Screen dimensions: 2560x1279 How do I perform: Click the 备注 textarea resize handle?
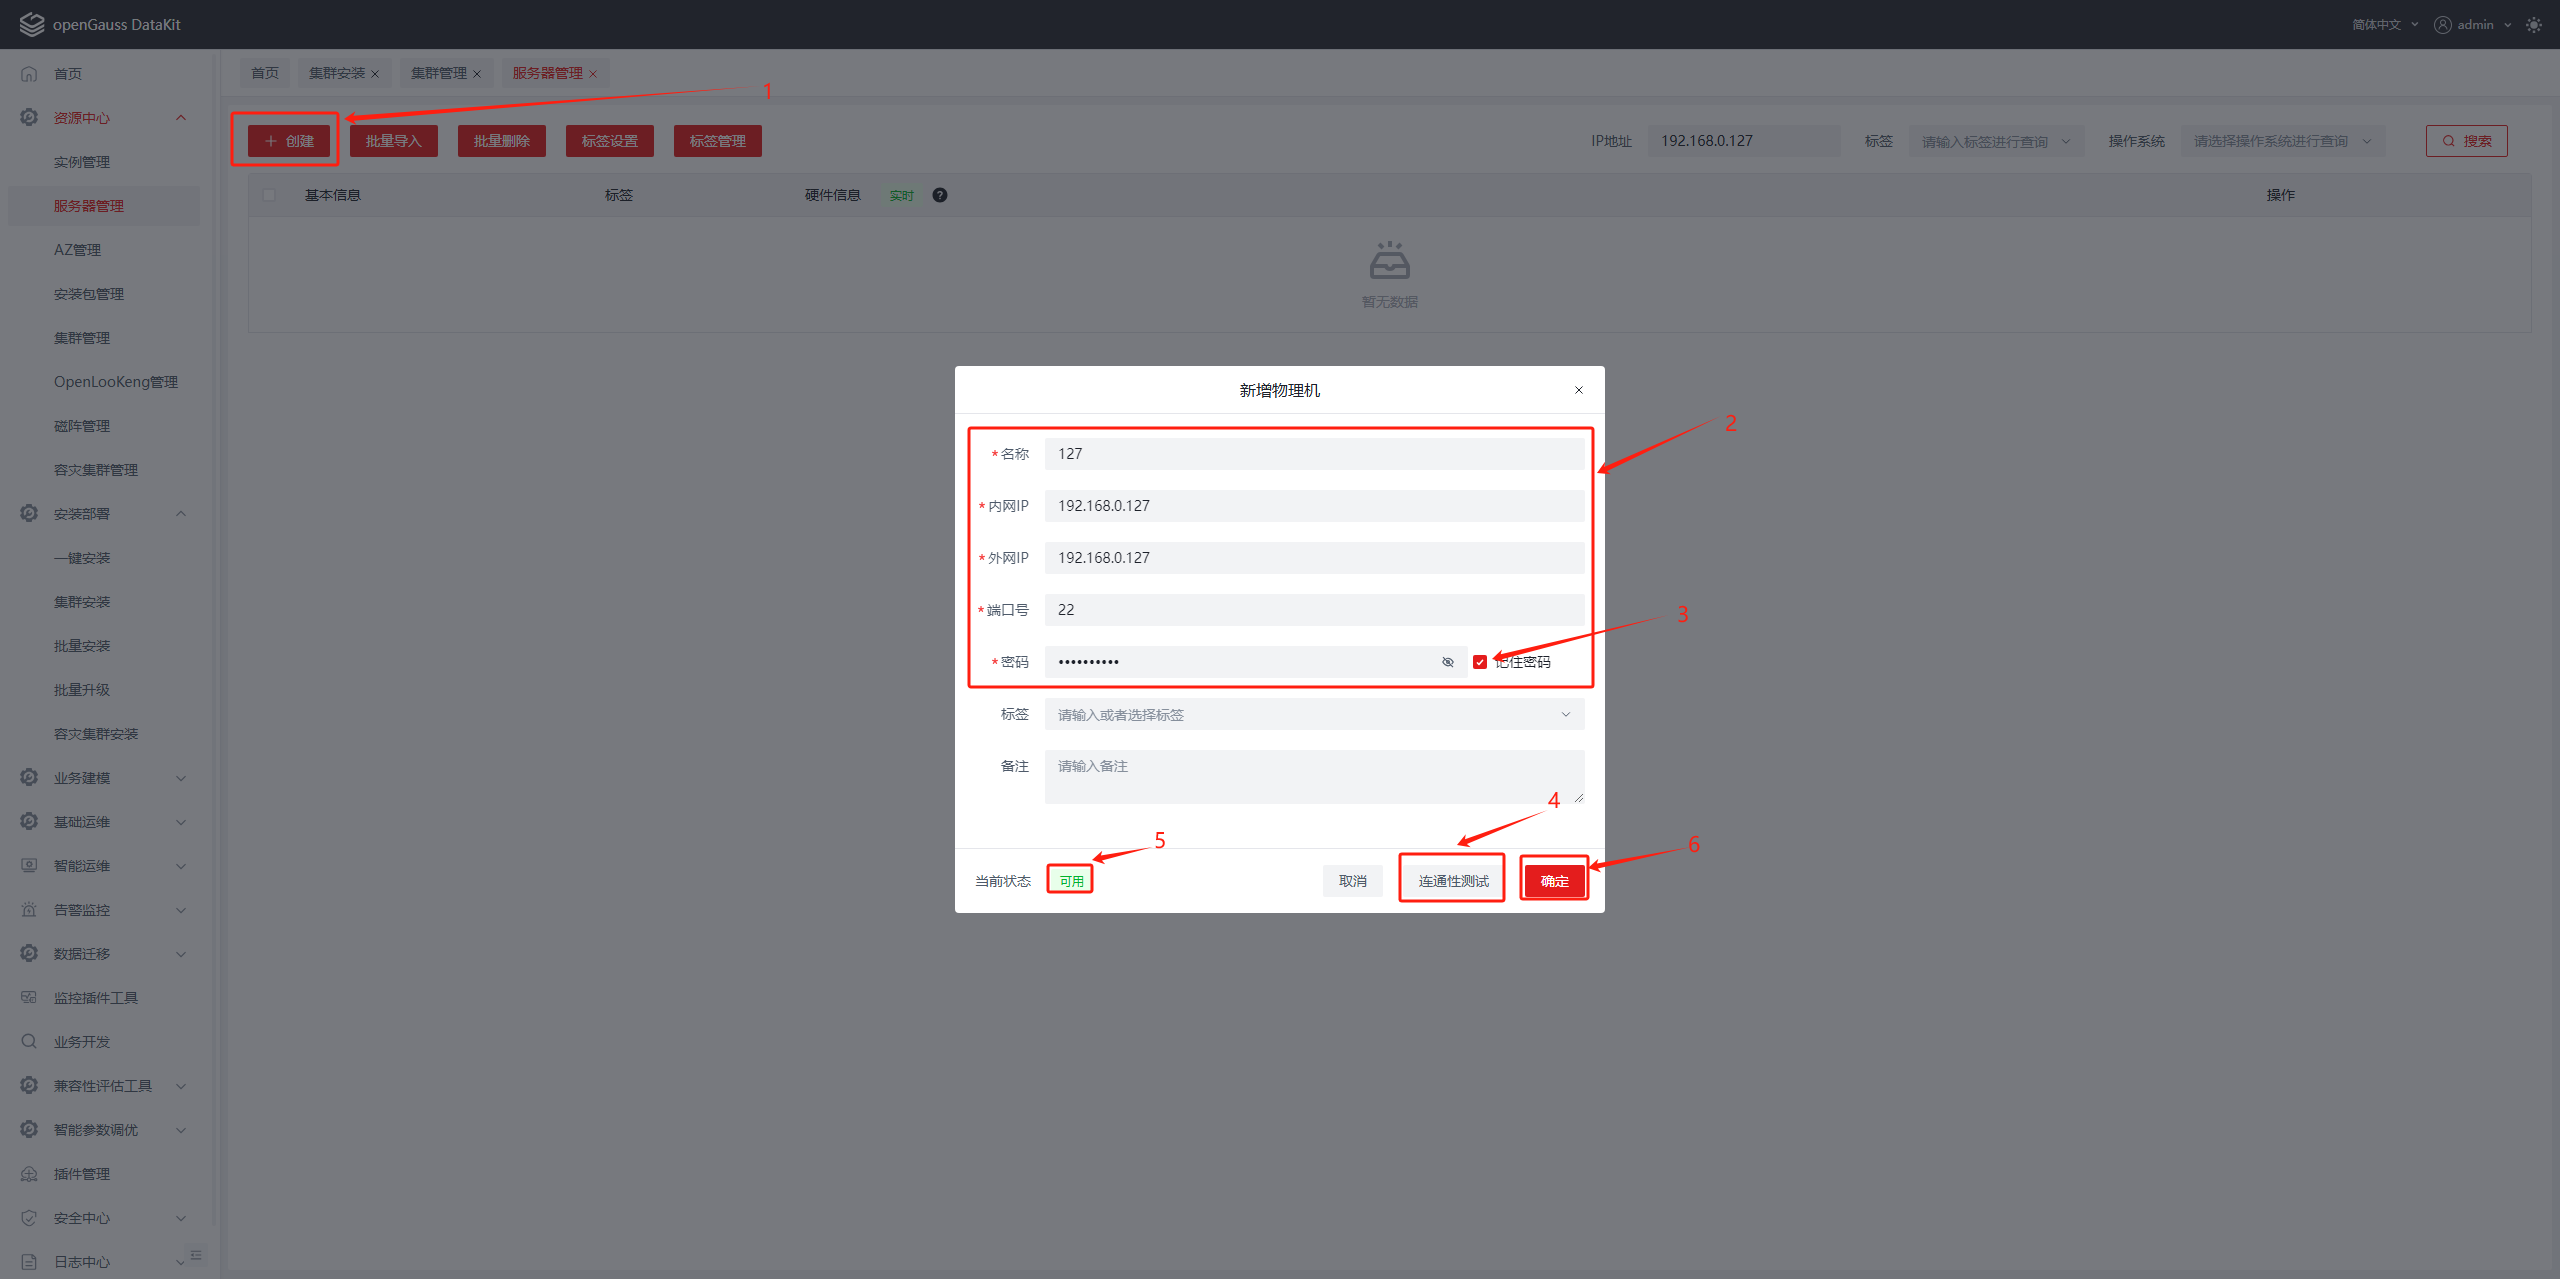(x=1578, y=797)
